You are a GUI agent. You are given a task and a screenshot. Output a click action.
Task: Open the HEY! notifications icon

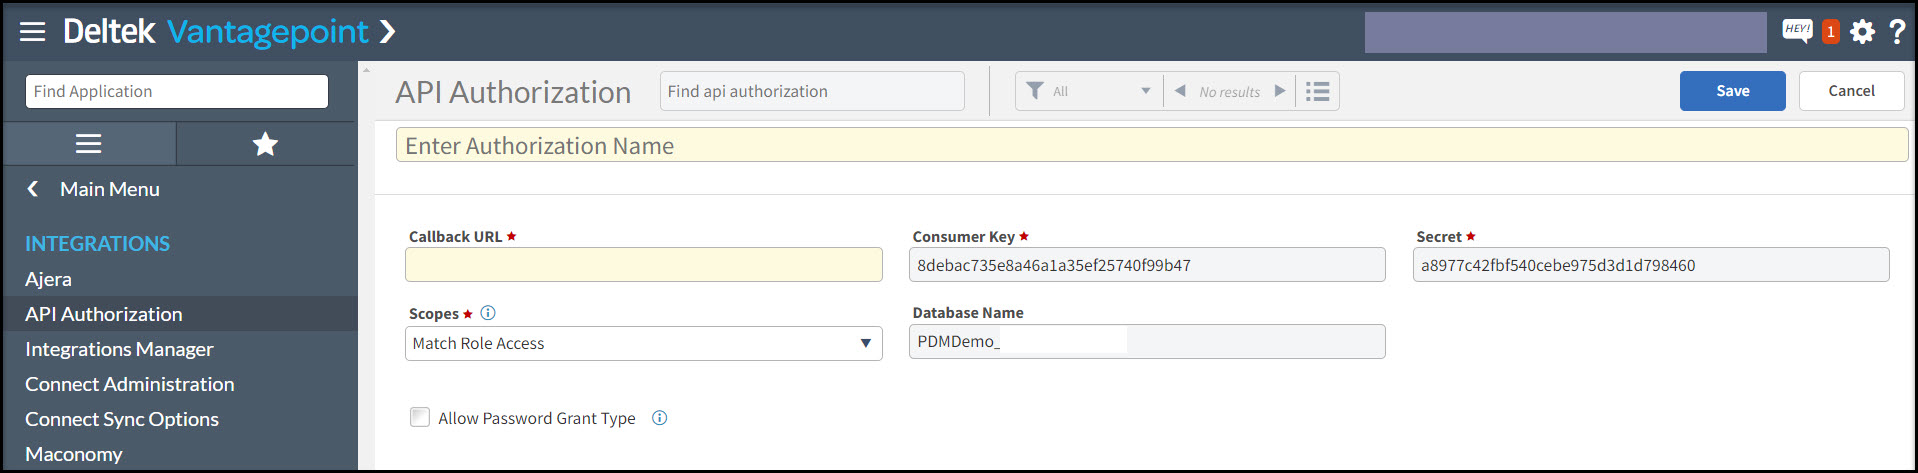click(x=1797, y=30)
